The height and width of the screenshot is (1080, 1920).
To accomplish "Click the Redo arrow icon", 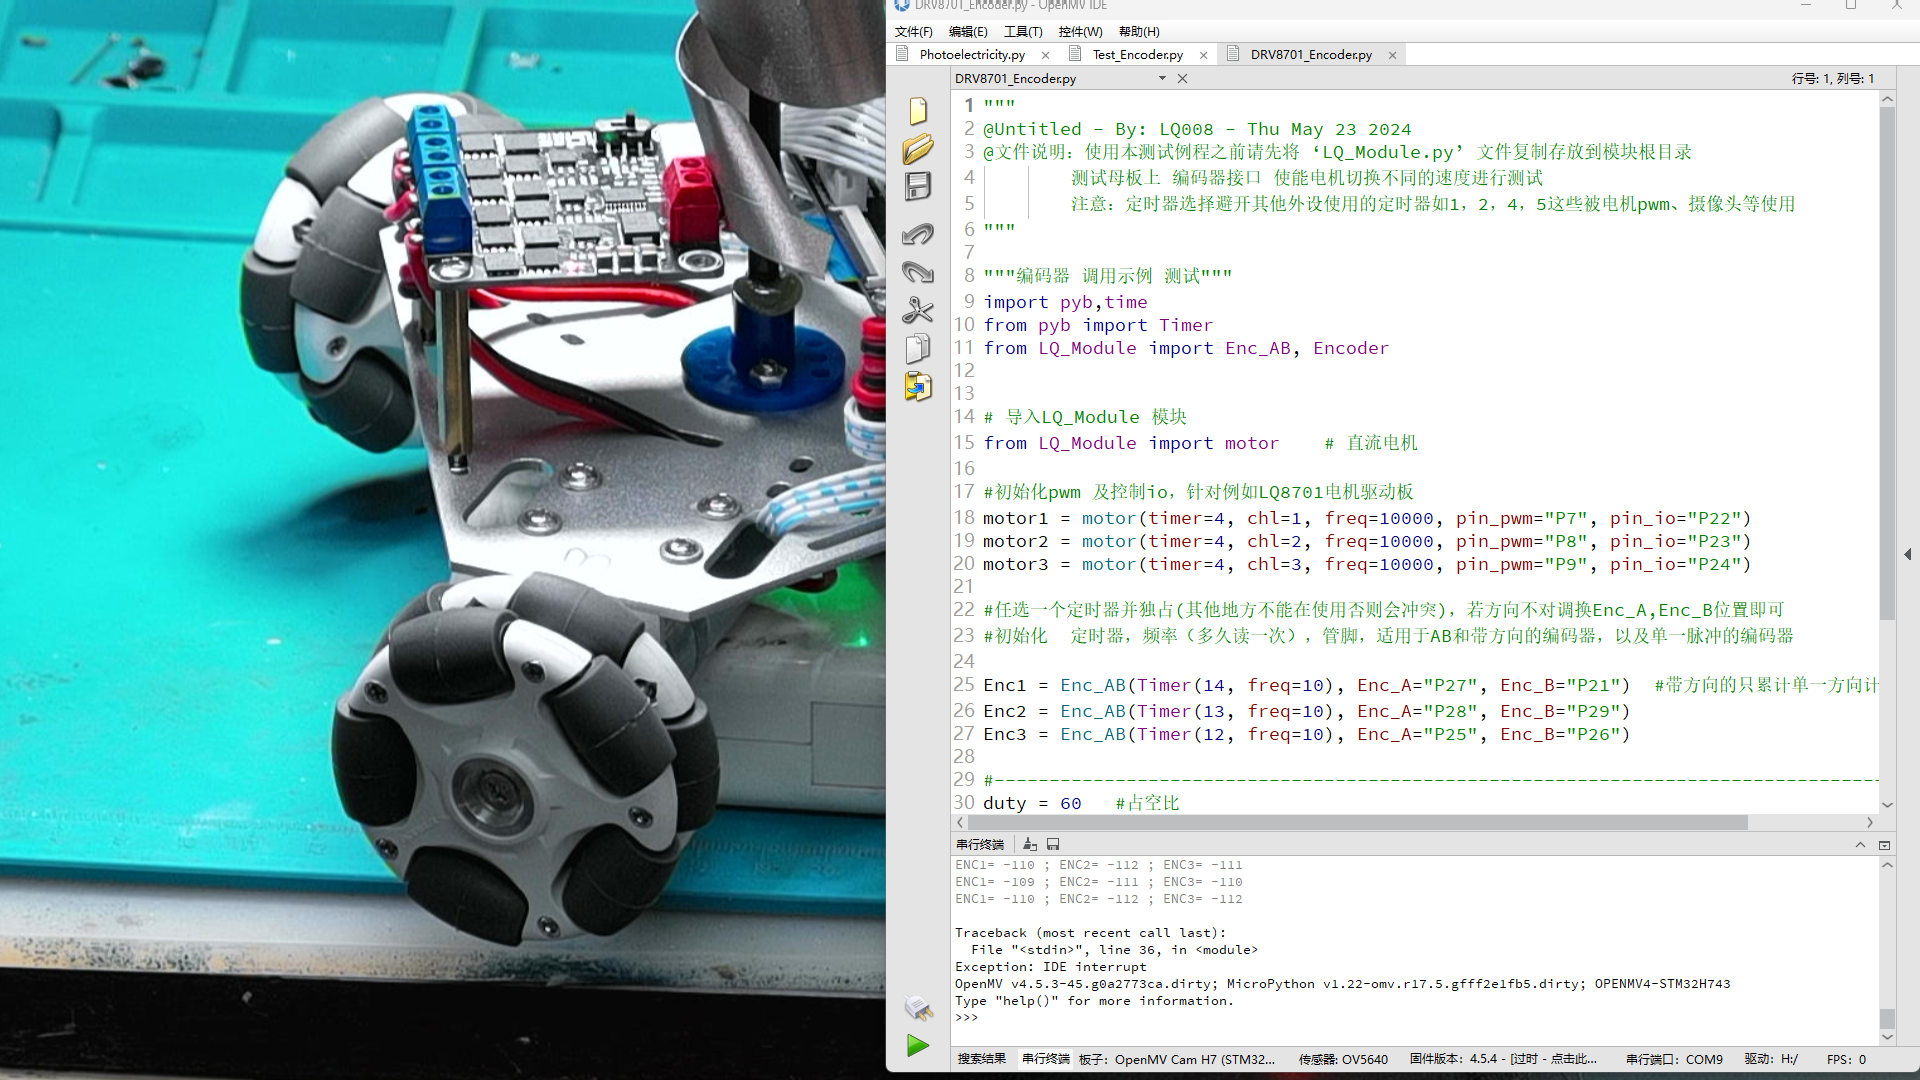I will coord(918,272).
